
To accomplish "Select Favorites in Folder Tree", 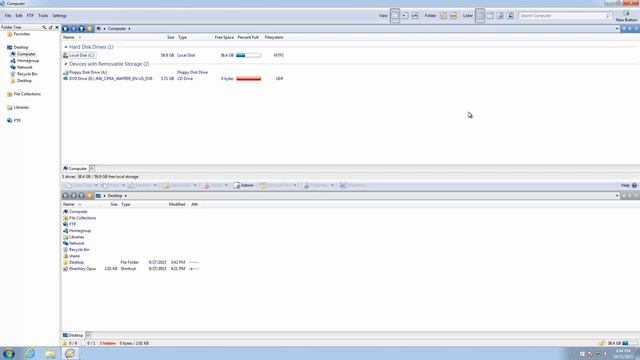I will (19, 34).
